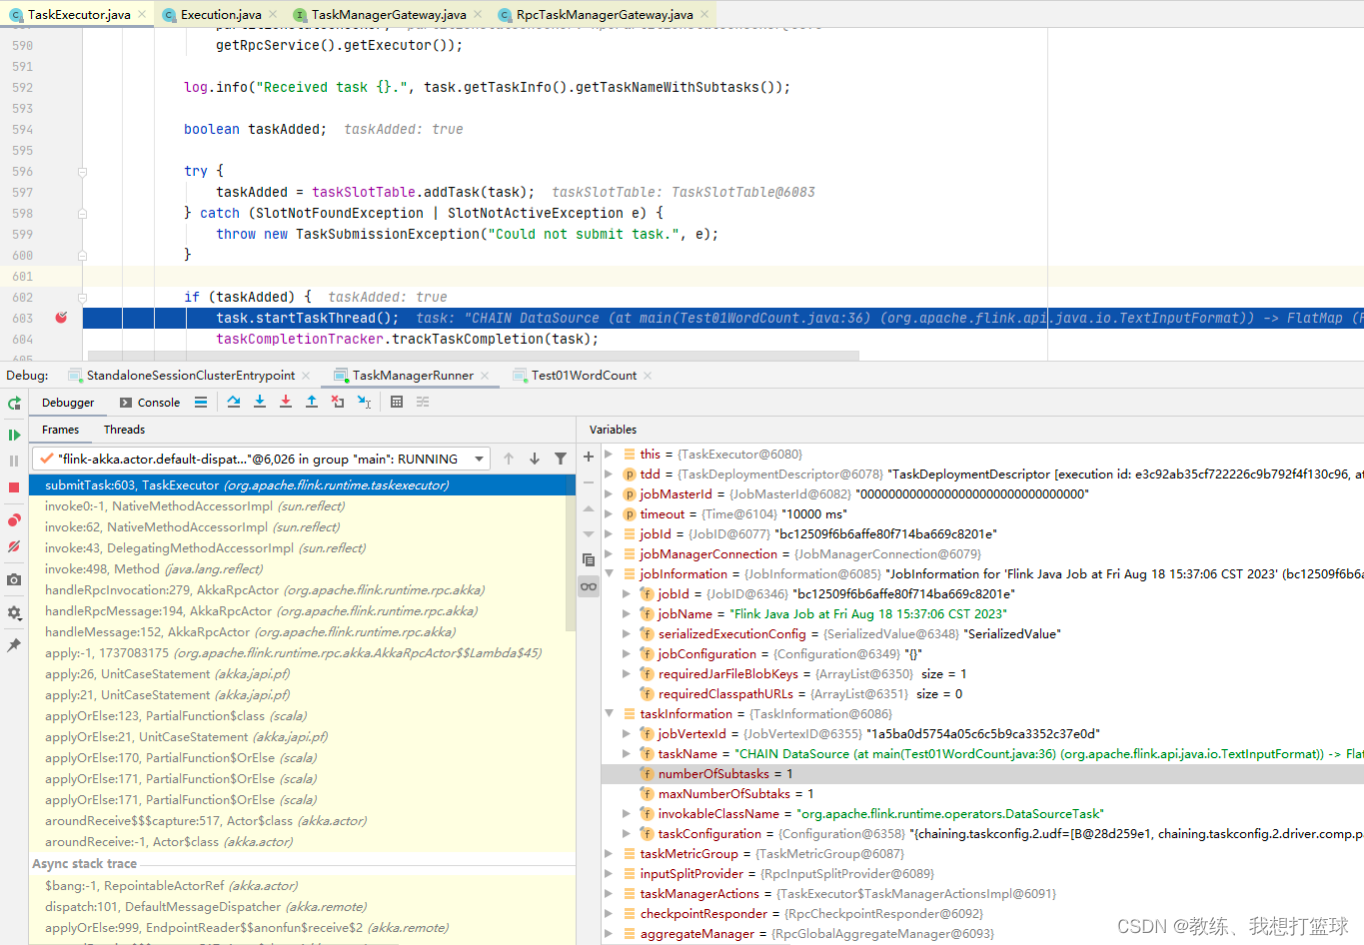Step Over to next line
Viewport: 1364px width, 945px height.
233,402
